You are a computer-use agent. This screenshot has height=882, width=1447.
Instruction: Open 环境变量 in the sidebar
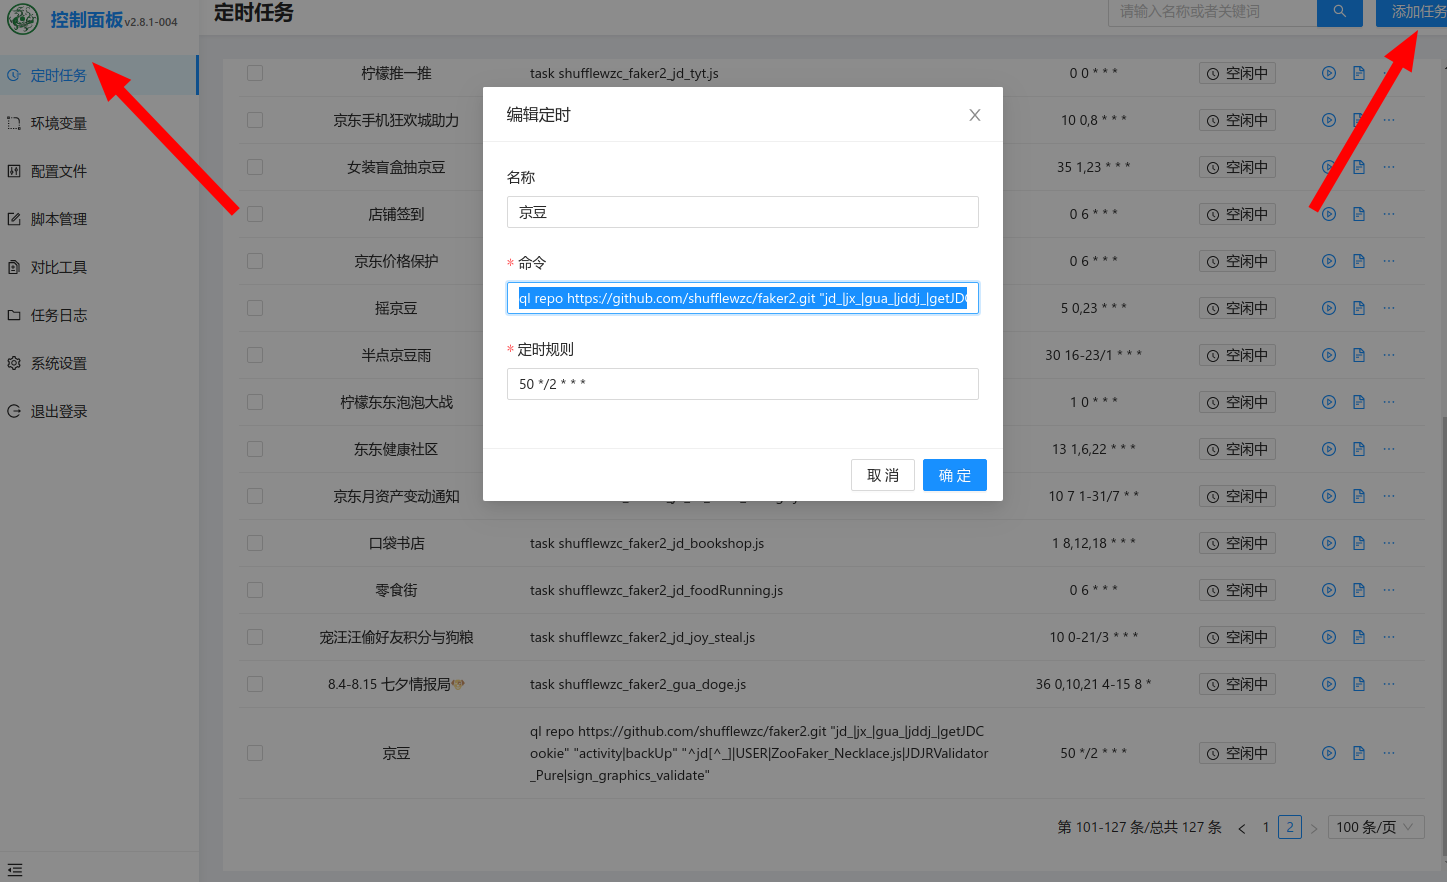[99, 123]
